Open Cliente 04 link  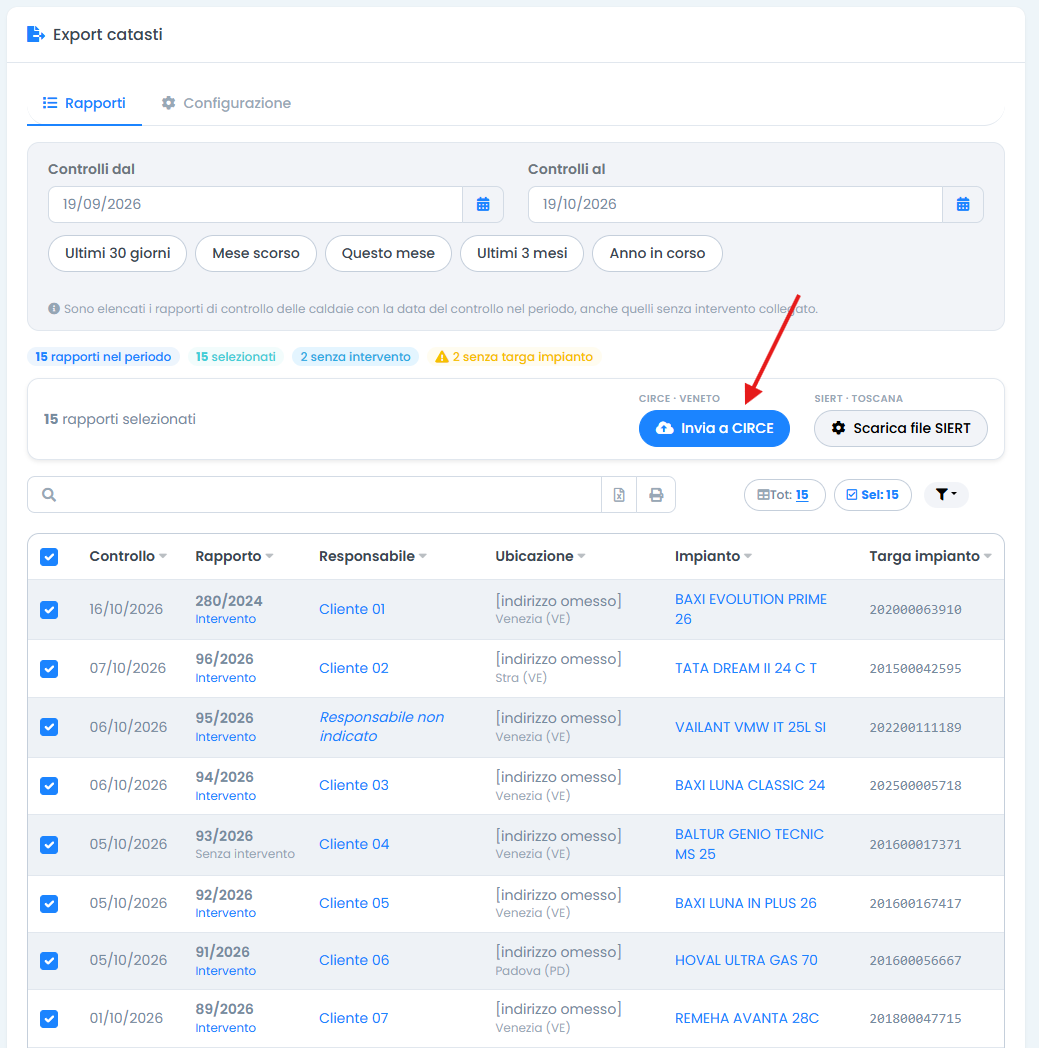click(354, 844)
